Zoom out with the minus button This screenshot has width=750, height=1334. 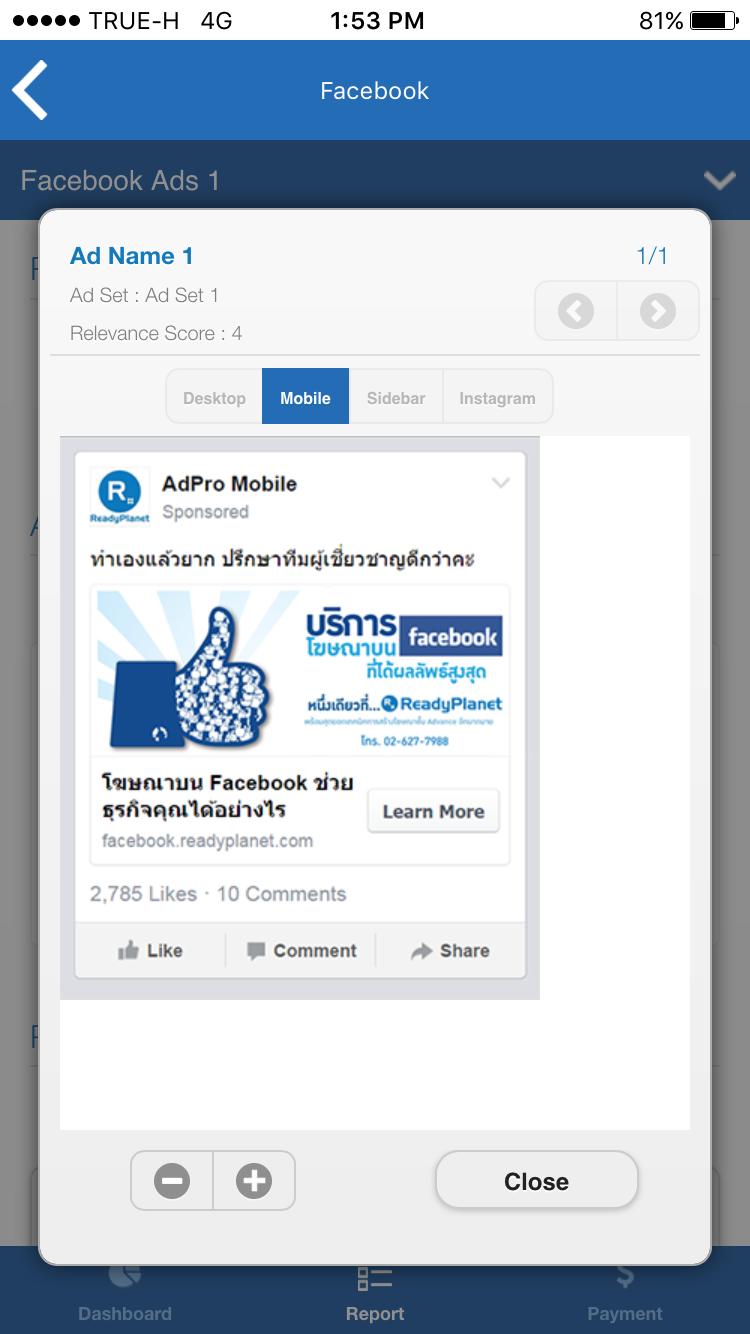click(x=172, y=1181)
